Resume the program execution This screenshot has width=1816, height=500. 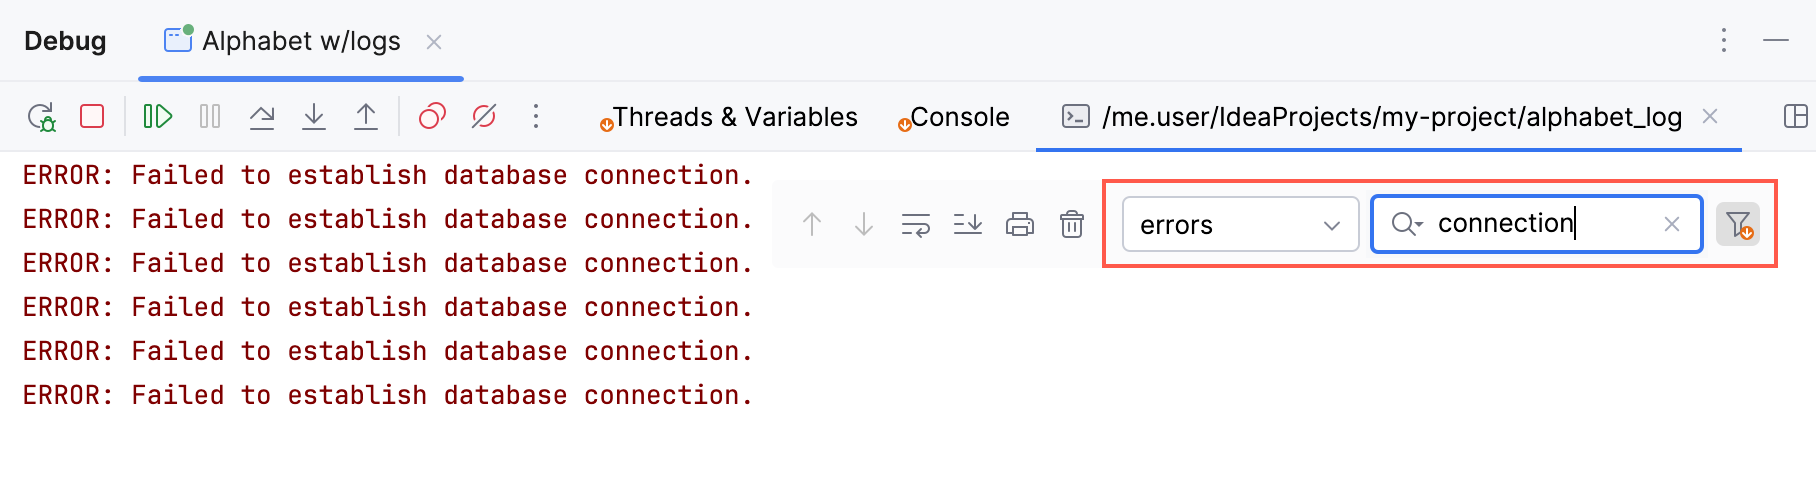point(158,117)
